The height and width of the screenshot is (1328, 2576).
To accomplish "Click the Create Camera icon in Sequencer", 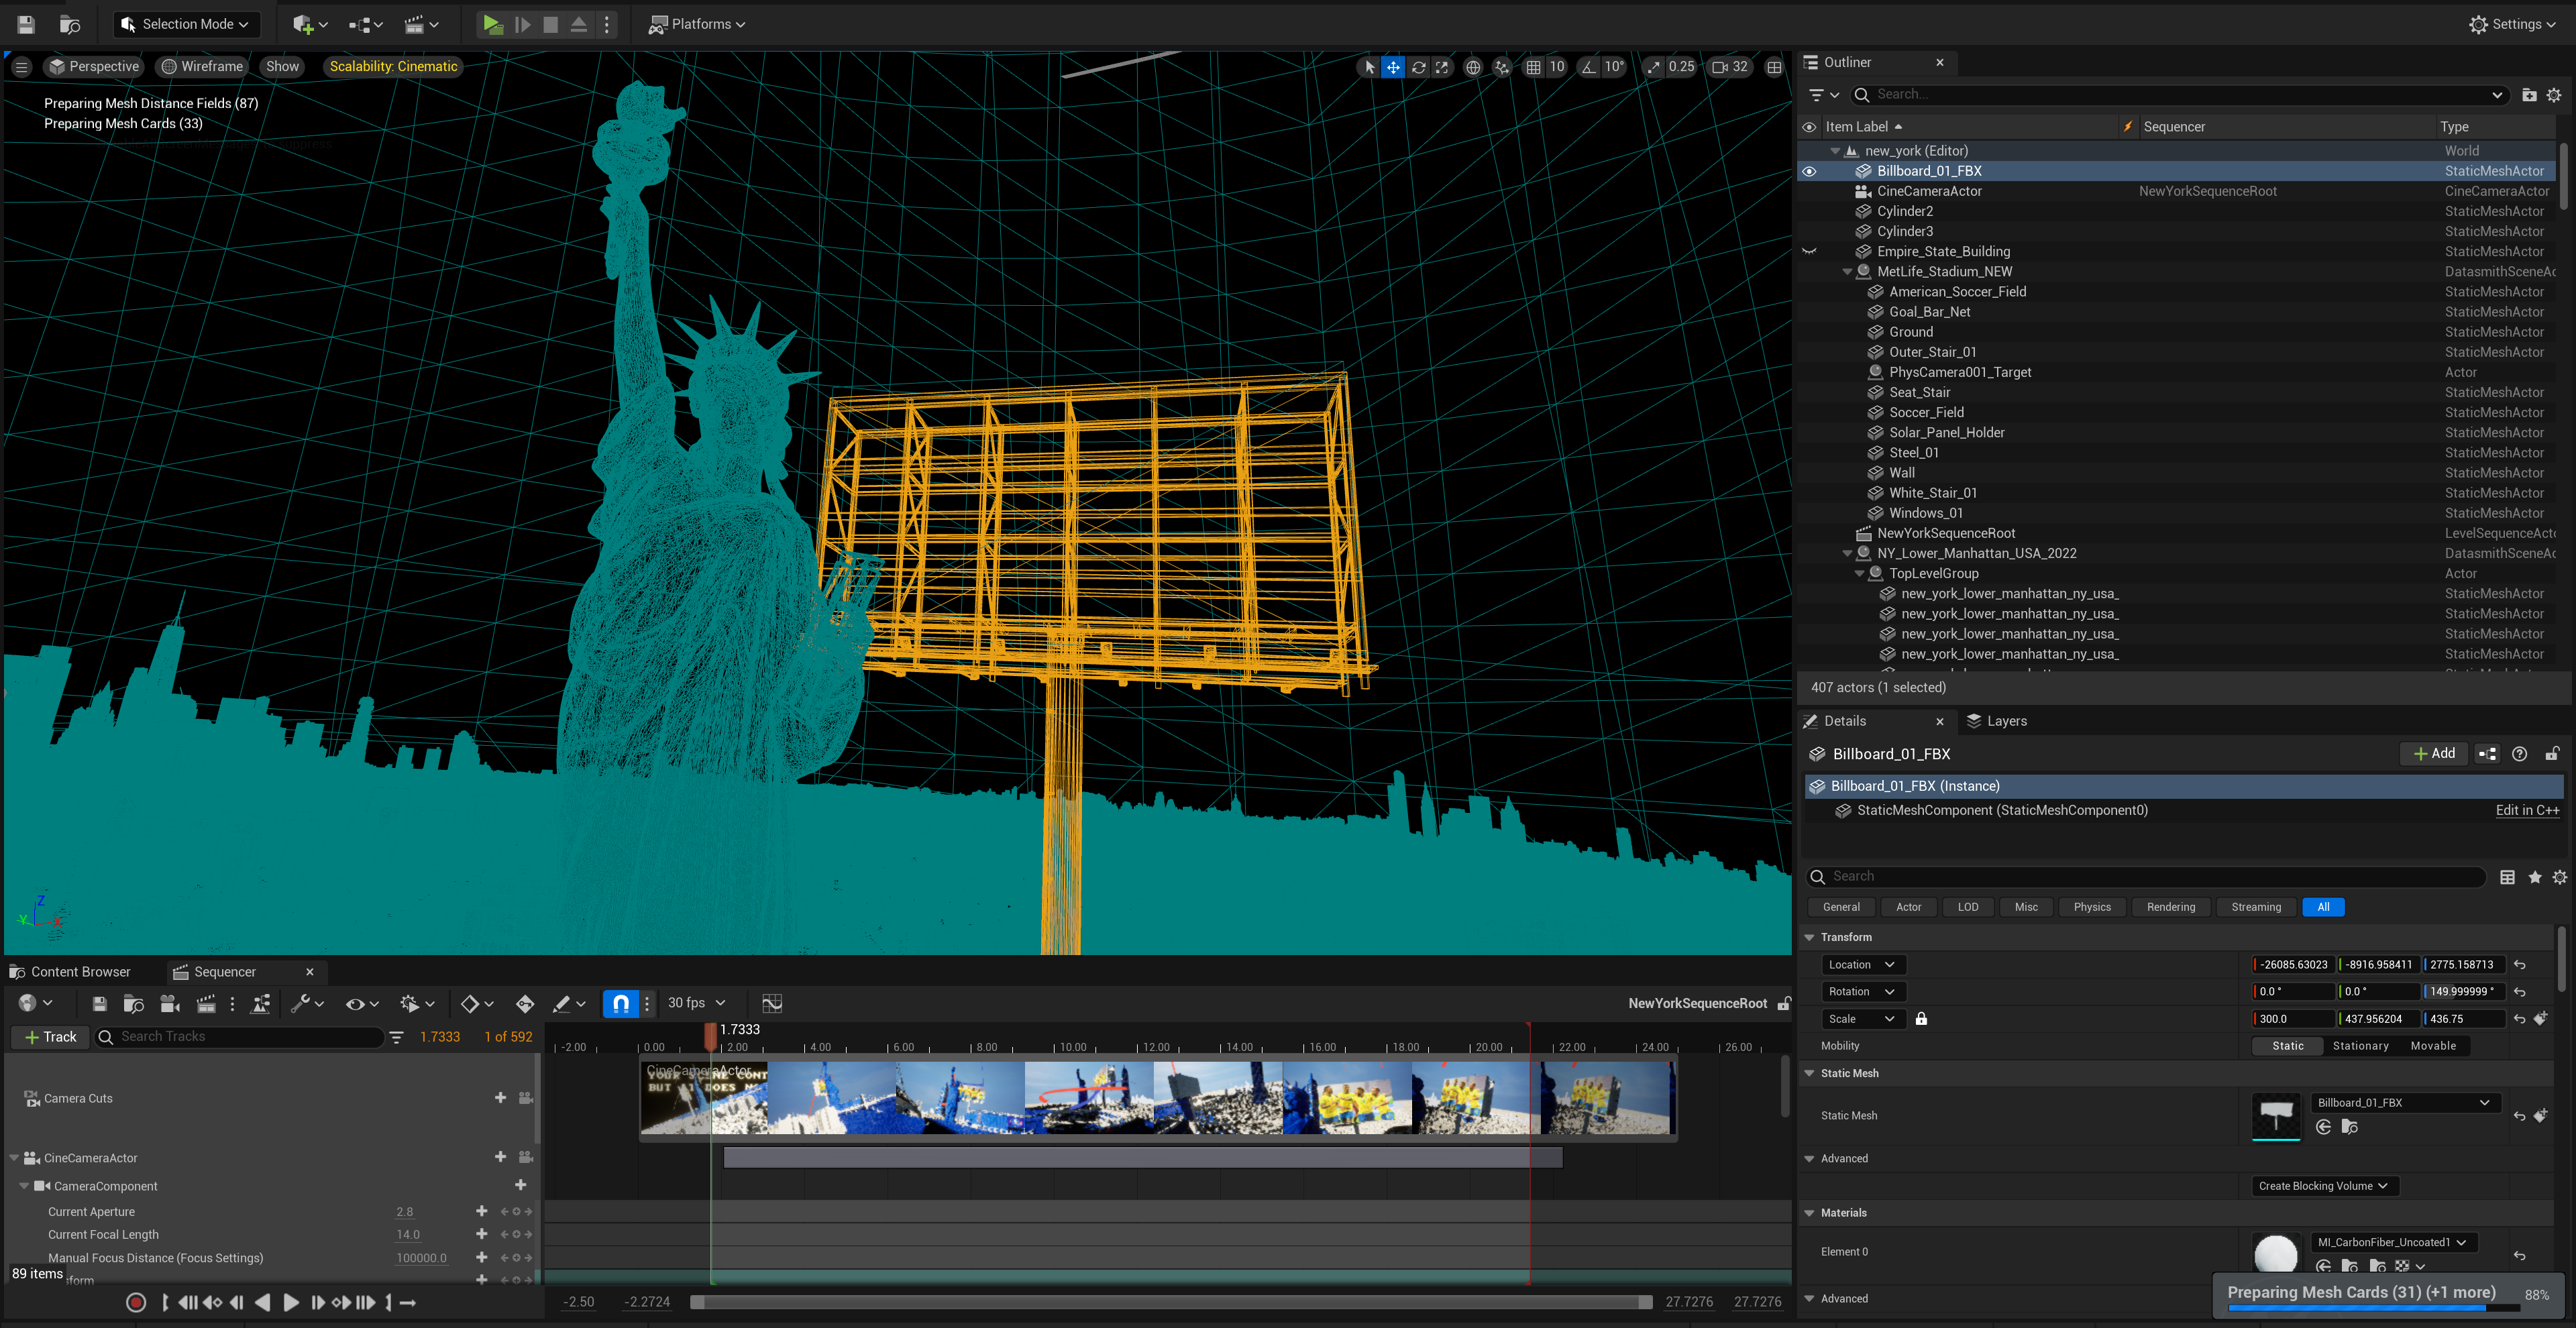I will coord(170,1004).
